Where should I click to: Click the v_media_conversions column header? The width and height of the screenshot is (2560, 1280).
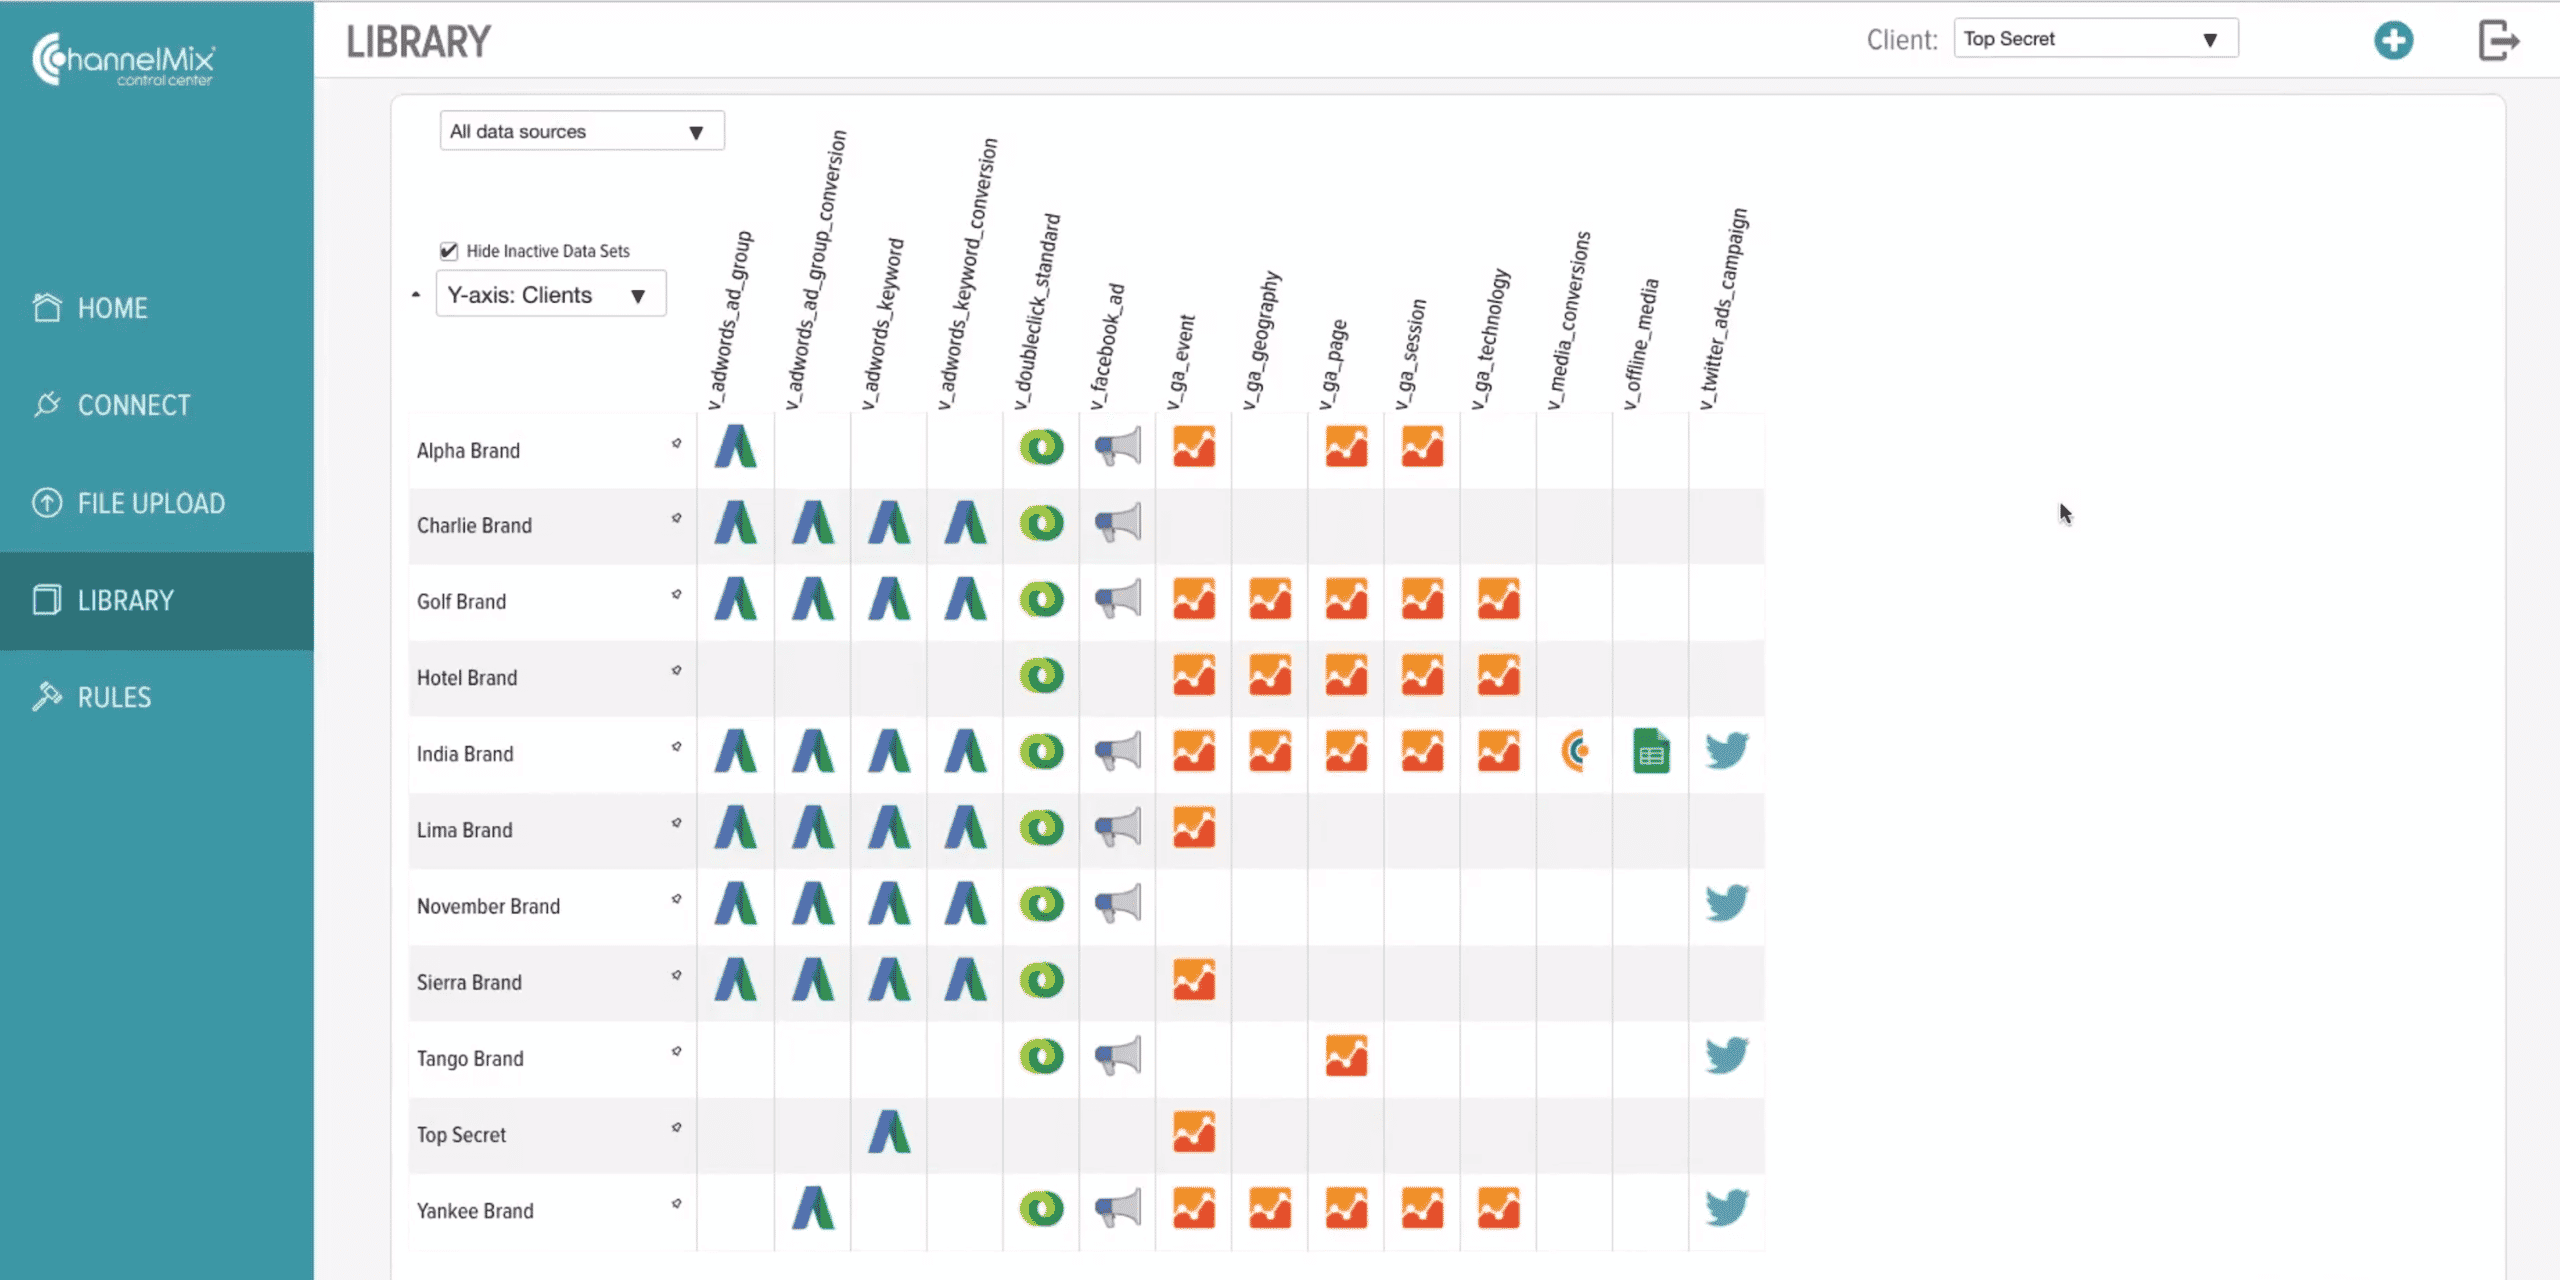(1568, 320)
